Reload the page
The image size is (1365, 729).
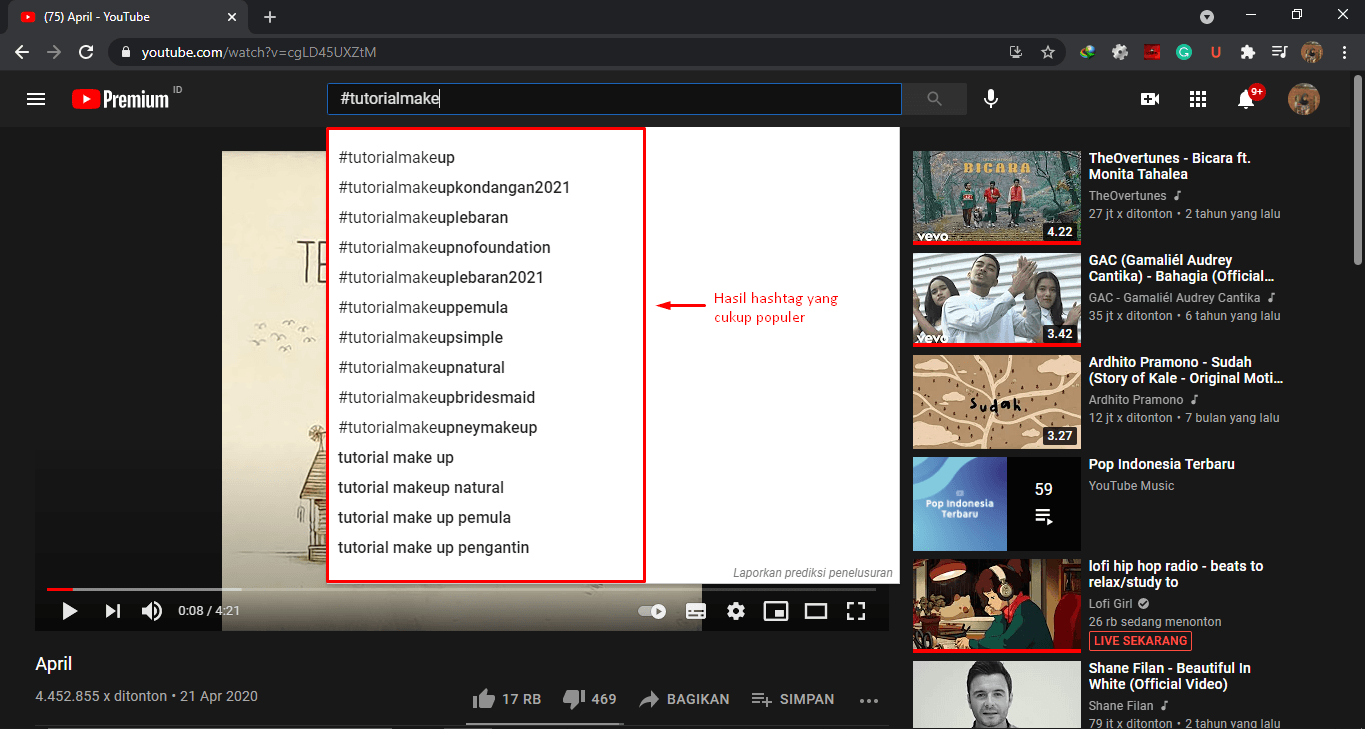pyautogui.click(x=86, y=52)
